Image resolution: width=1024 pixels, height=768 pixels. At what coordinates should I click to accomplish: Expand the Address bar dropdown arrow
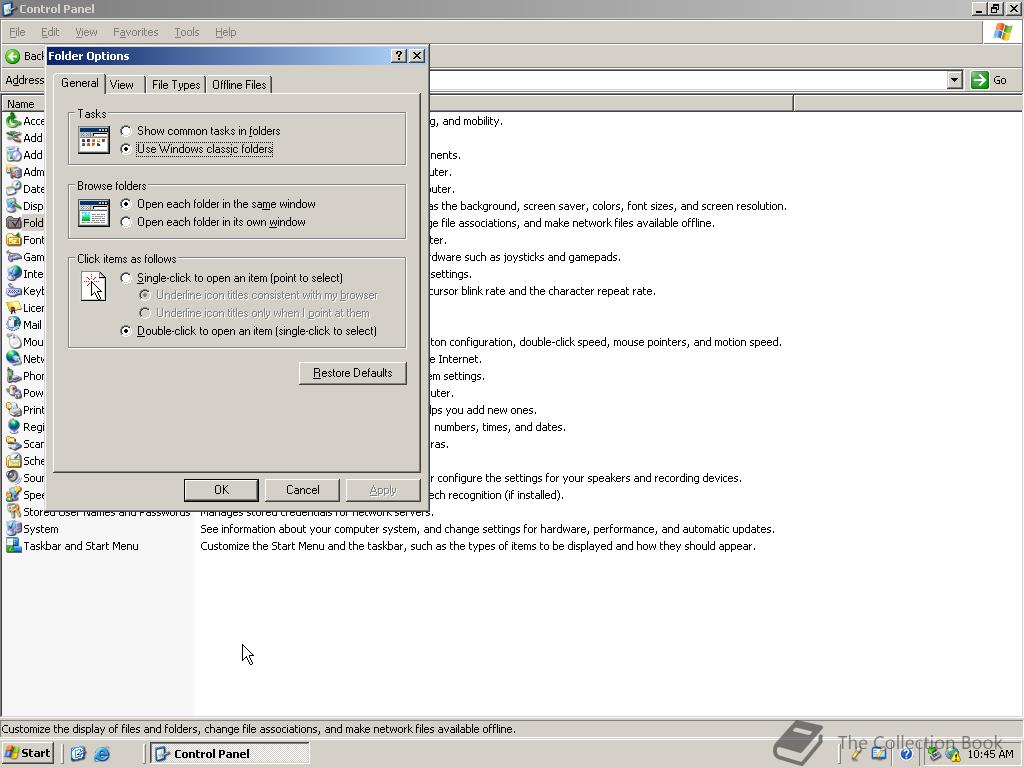954,80
